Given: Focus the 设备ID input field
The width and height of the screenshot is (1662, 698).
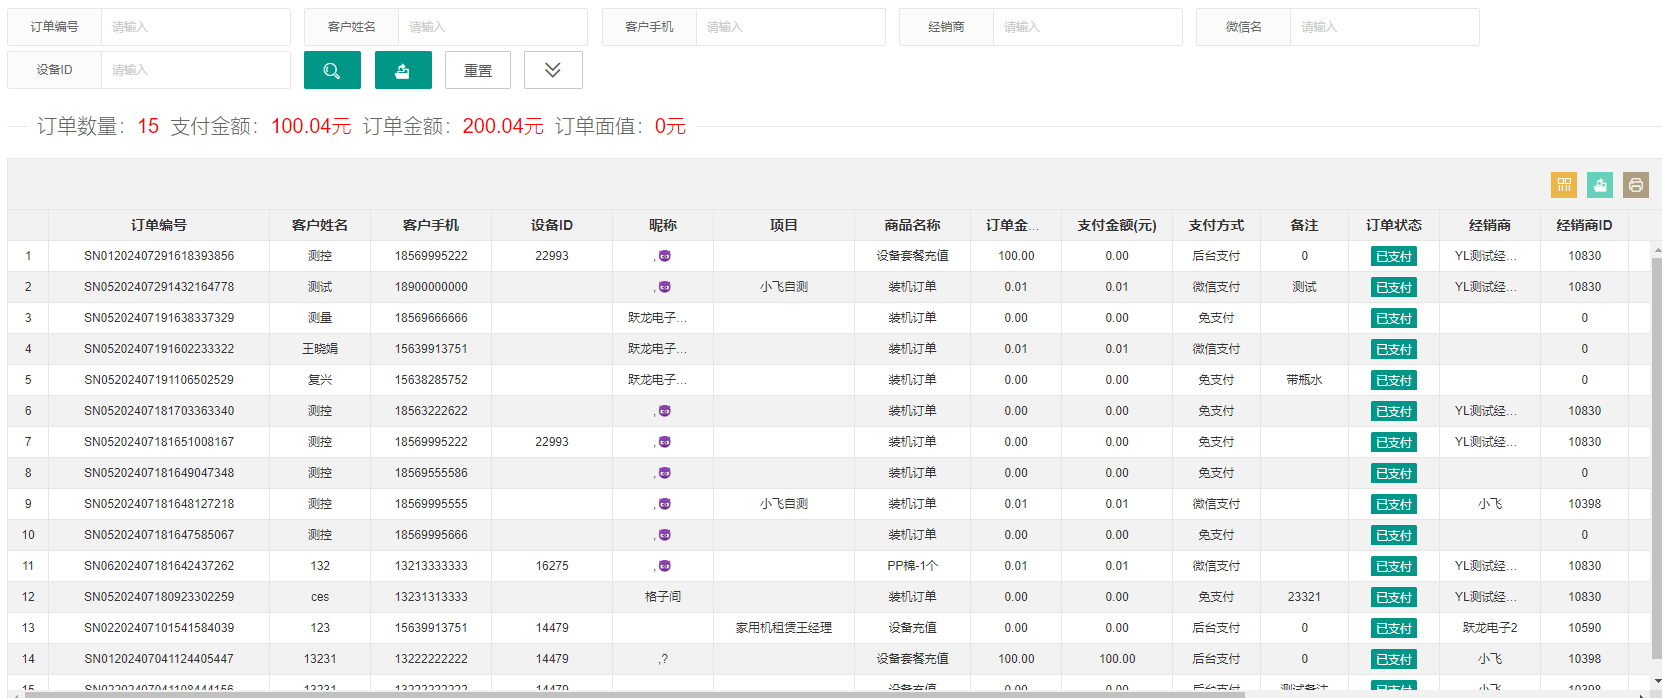Looking at the screenshot, I should click(x=196, y=70).
